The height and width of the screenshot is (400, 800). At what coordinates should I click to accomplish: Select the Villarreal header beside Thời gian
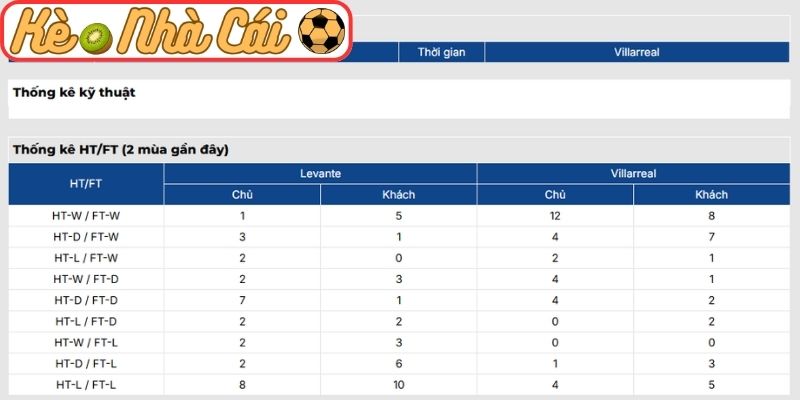(x=637, y=52)
